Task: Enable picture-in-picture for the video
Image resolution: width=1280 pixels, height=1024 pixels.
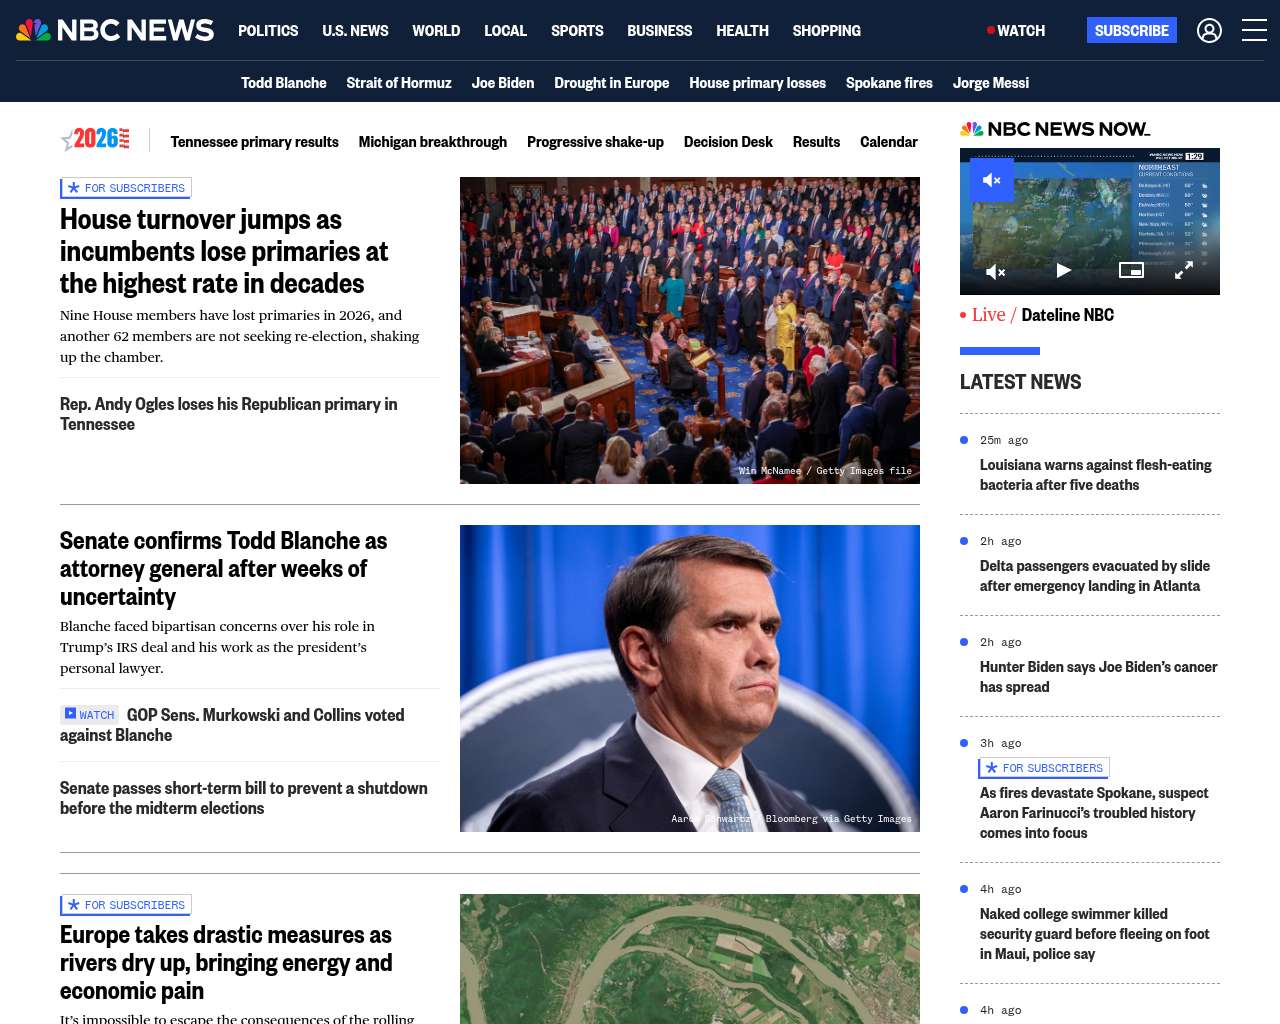Action: pyautogui.click(x=1131, y=270)
